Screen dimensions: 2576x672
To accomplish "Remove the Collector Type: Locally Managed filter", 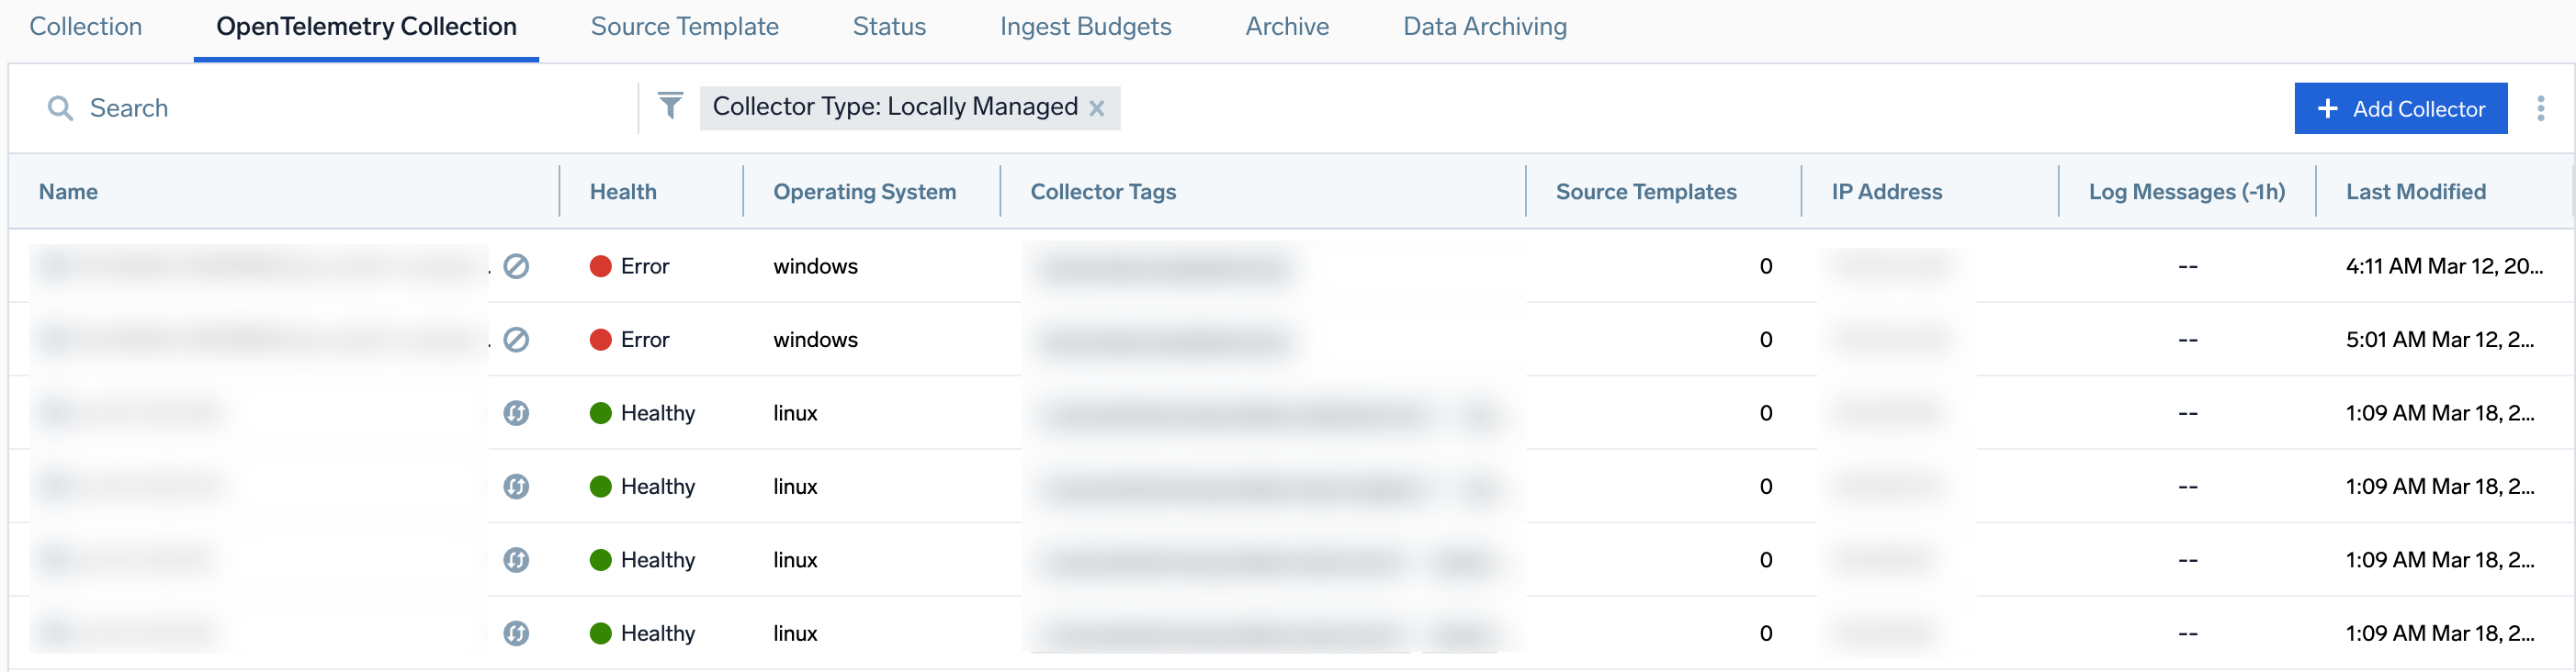I will coord(1097,108).
